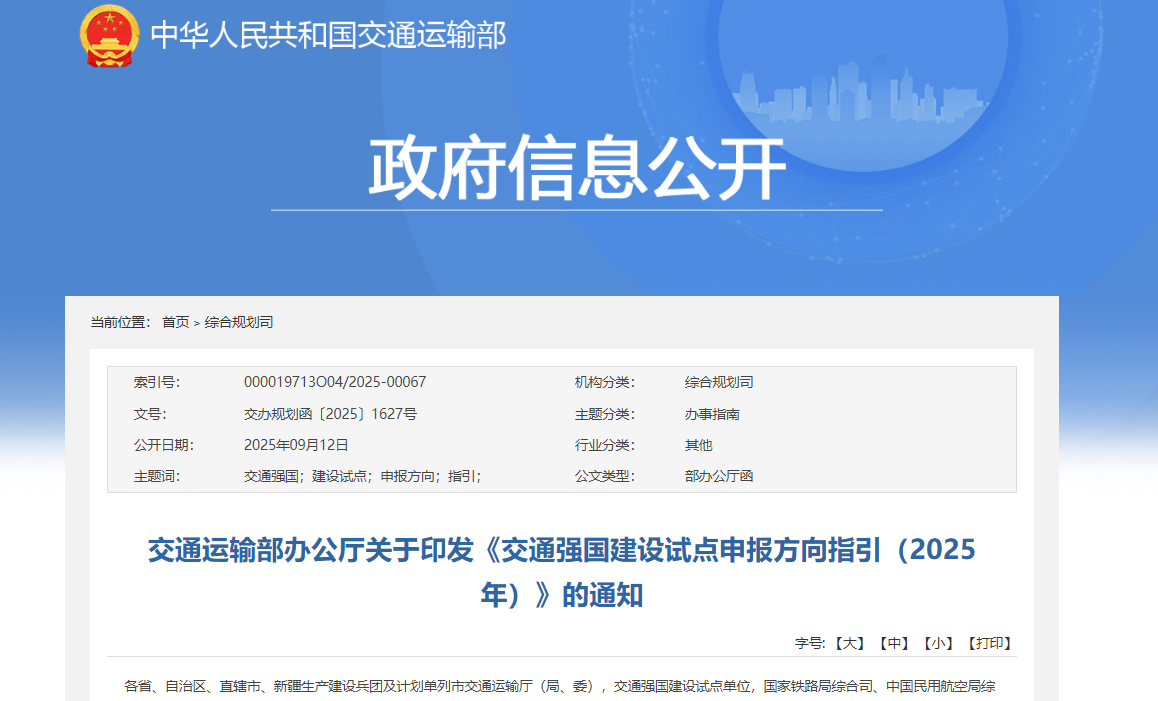
Task: Print the page via 打印
Action: 988,643
